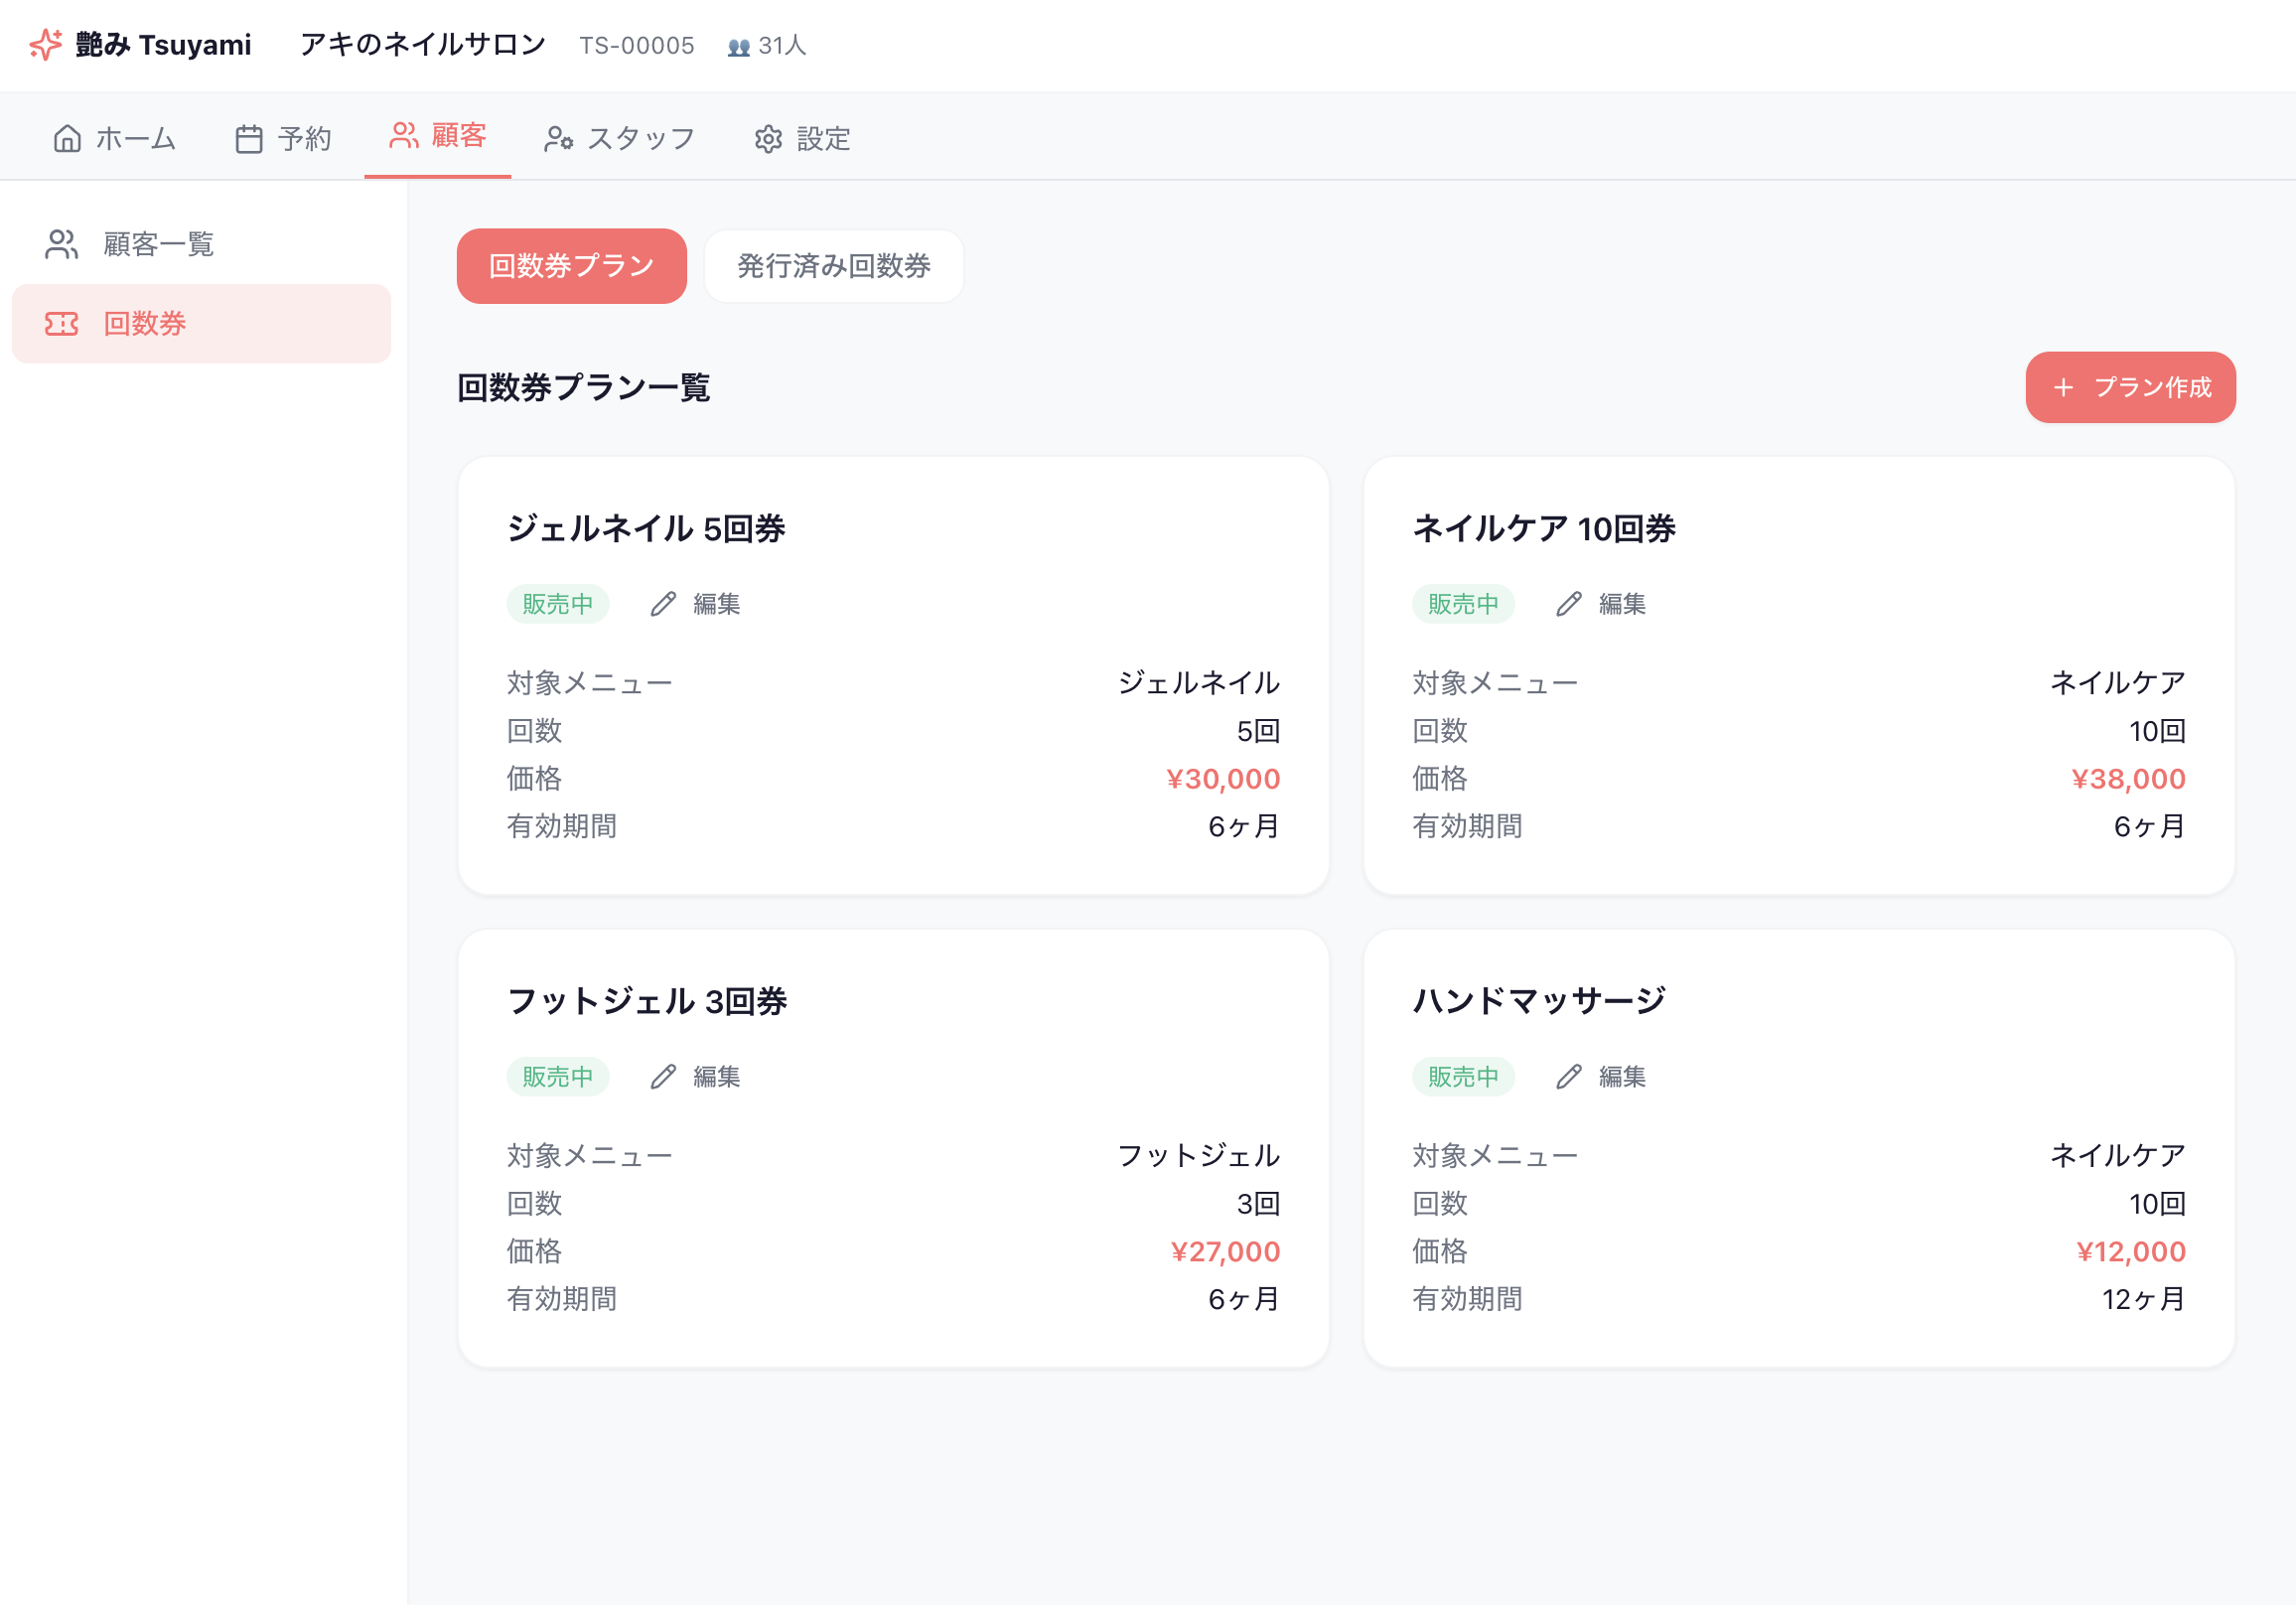This screenshot has height=1605, width=2296.
Task: Select 回数券 in the sidebar
Action: coord(201,323)
